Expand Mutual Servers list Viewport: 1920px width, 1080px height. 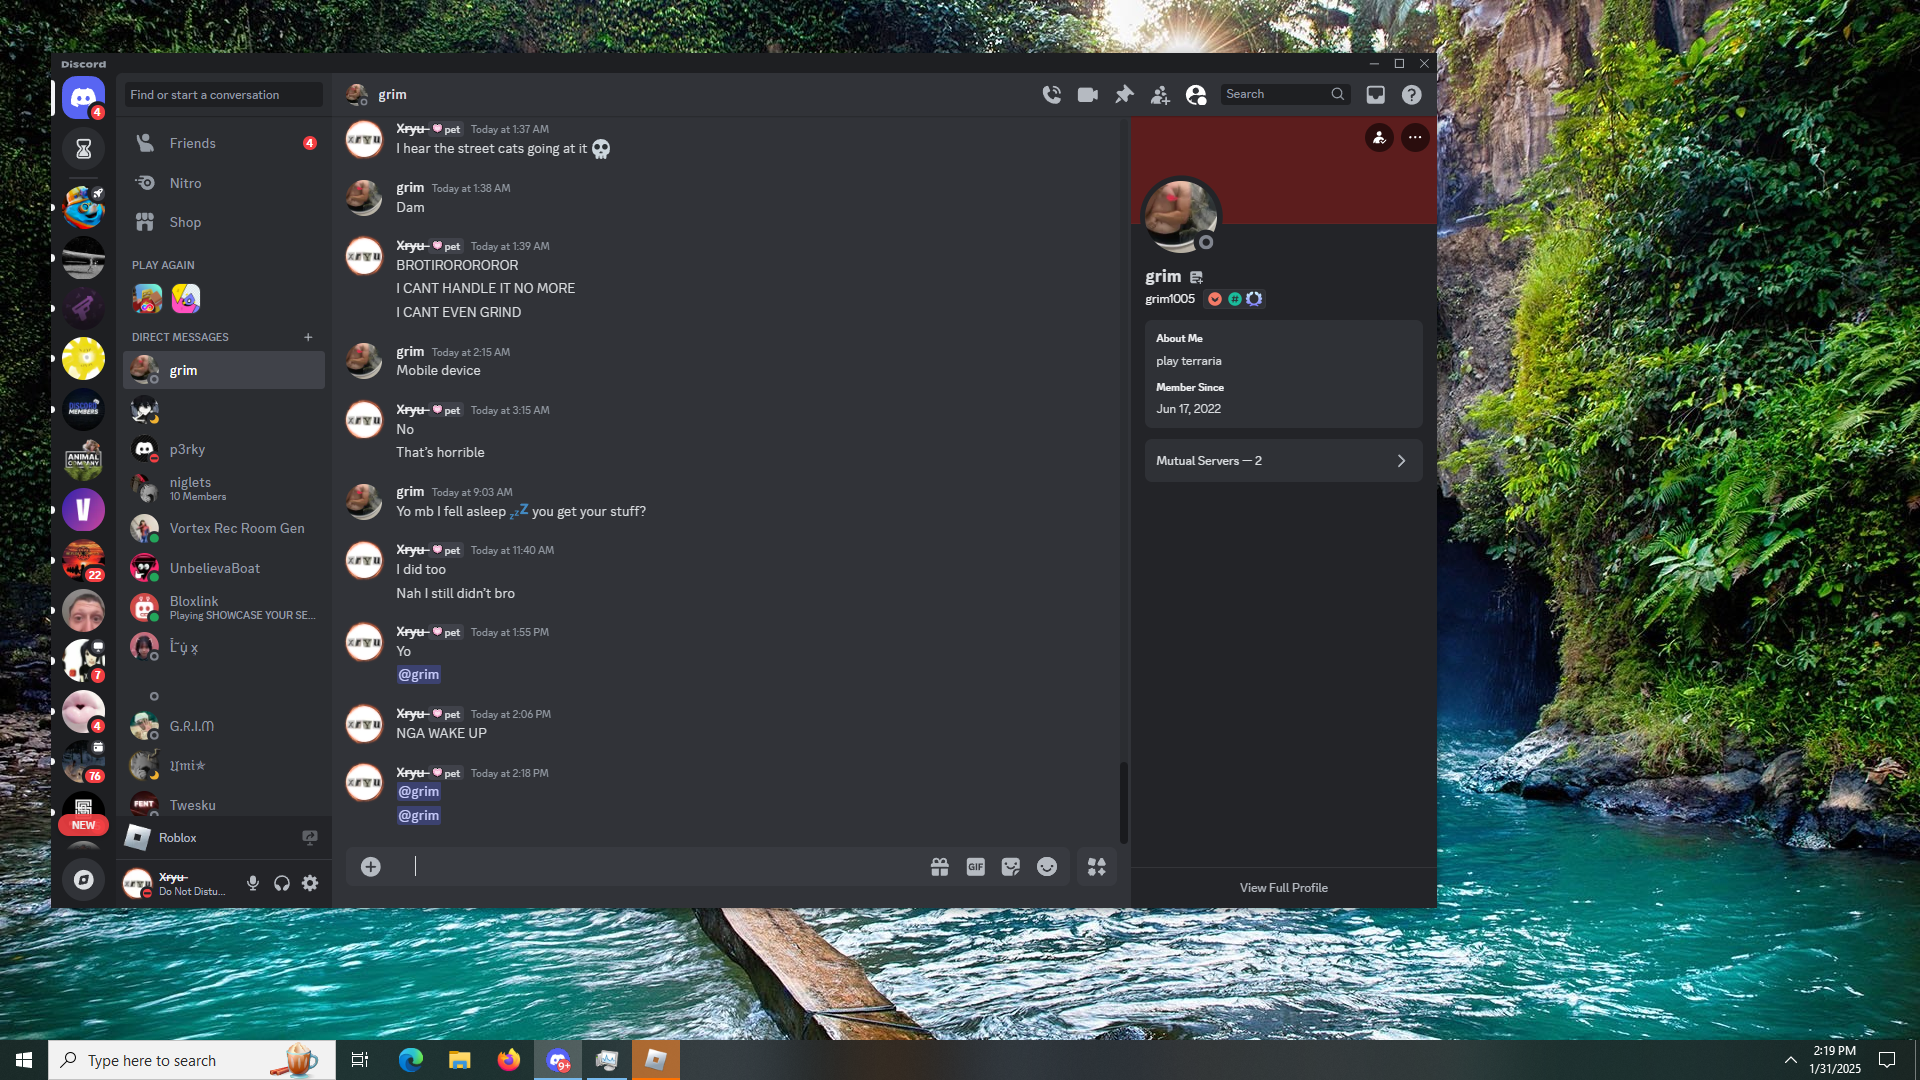click(1283, 461)
